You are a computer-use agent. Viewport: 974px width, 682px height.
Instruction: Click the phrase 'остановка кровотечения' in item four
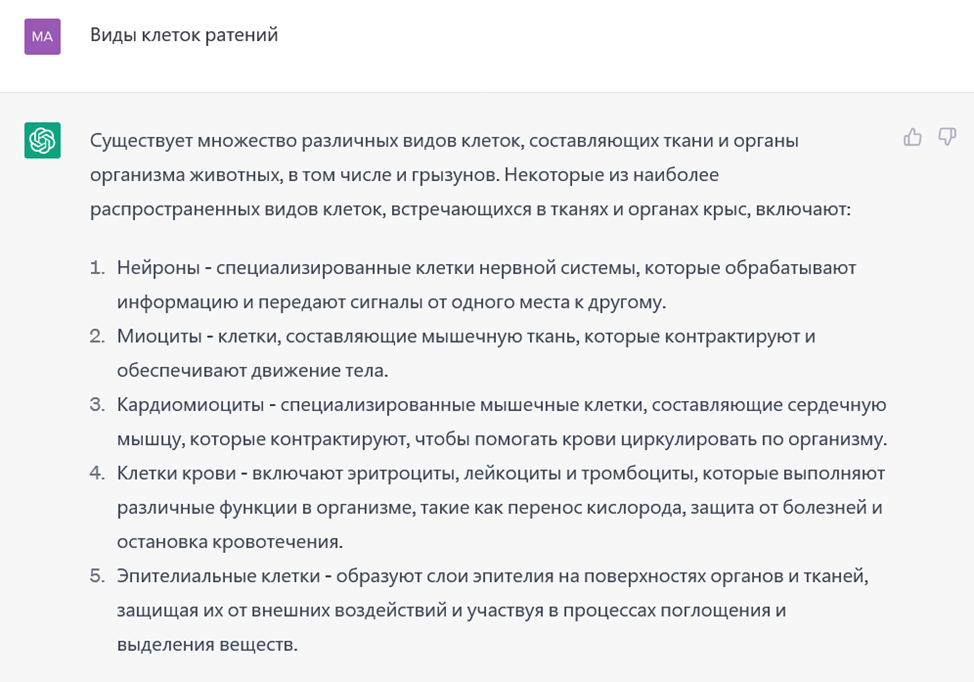point(228,542)
